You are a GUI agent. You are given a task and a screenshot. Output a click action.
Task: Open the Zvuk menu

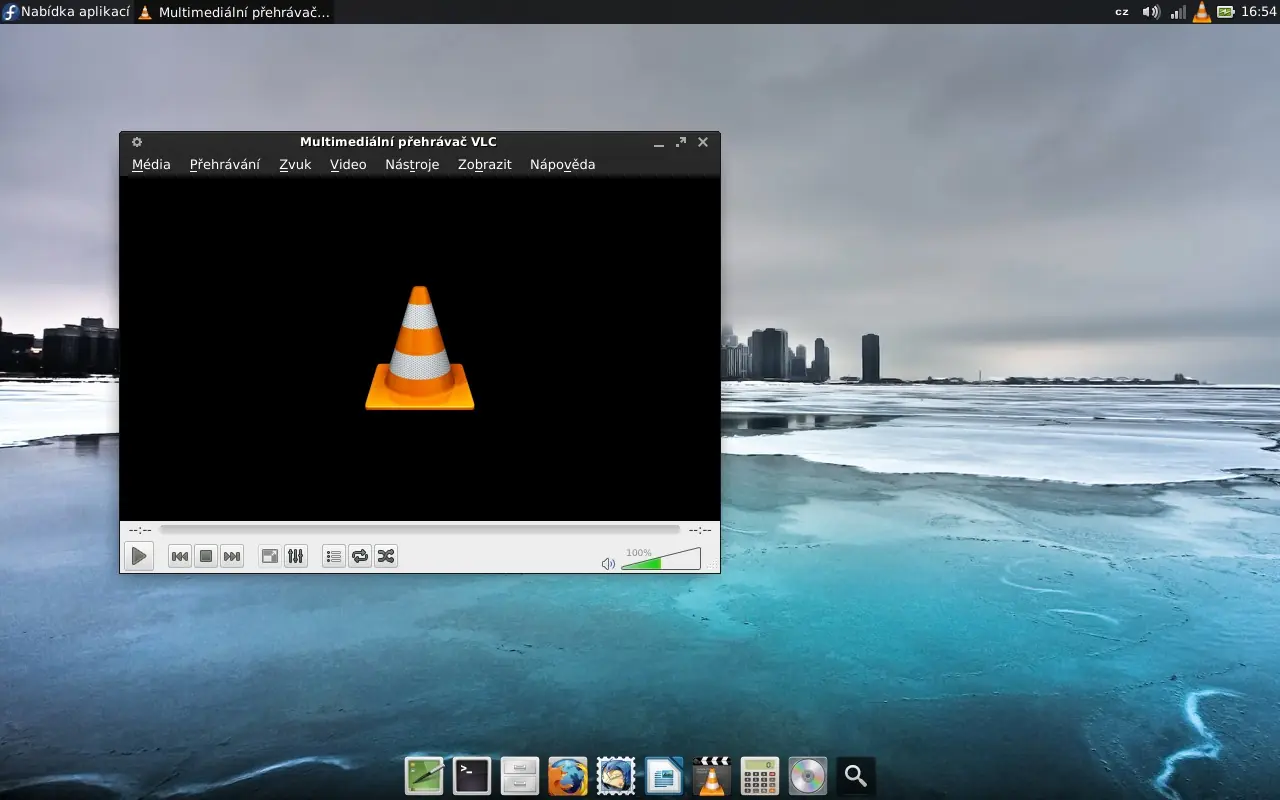click(295, 164)
